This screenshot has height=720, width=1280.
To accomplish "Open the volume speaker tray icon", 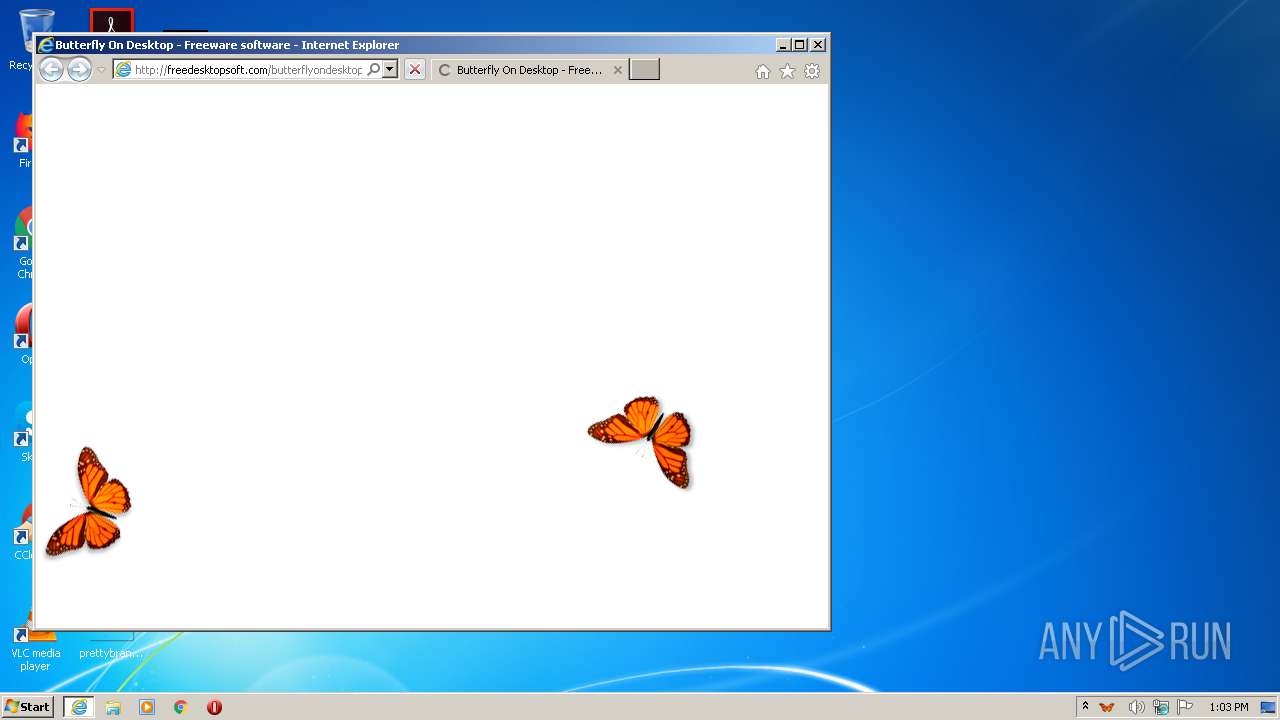I will point(1136,707).
